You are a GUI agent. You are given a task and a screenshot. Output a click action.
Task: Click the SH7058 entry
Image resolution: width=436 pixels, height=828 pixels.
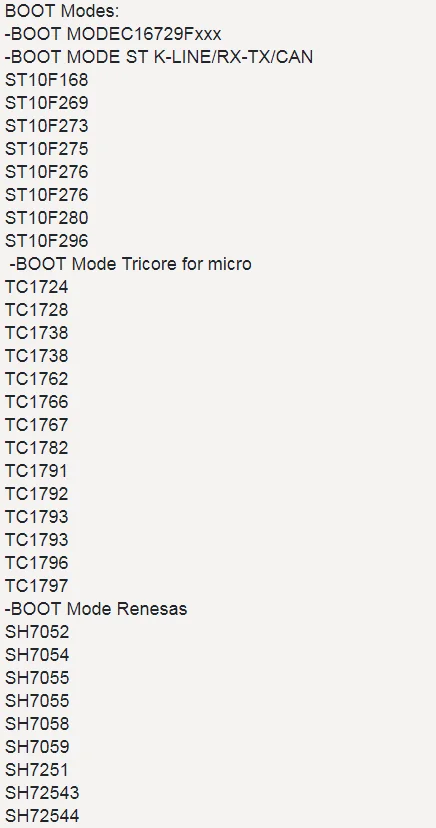point(37,723)
